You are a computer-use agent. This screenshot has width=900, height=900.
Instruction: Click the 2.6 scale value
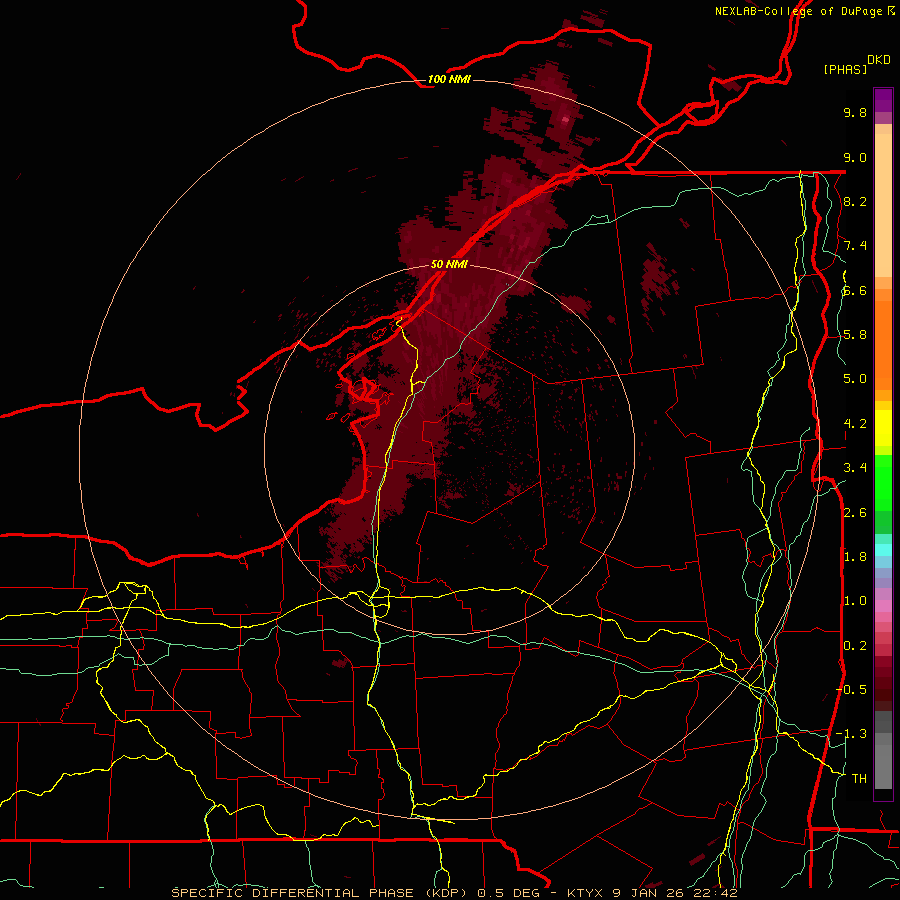855,513
